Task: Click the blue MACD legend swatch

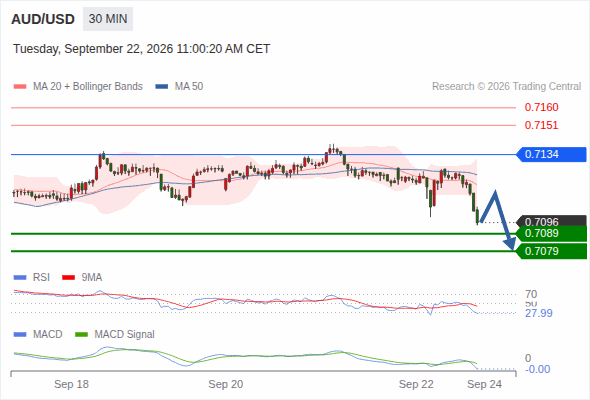Action: [x=20, y=335]
